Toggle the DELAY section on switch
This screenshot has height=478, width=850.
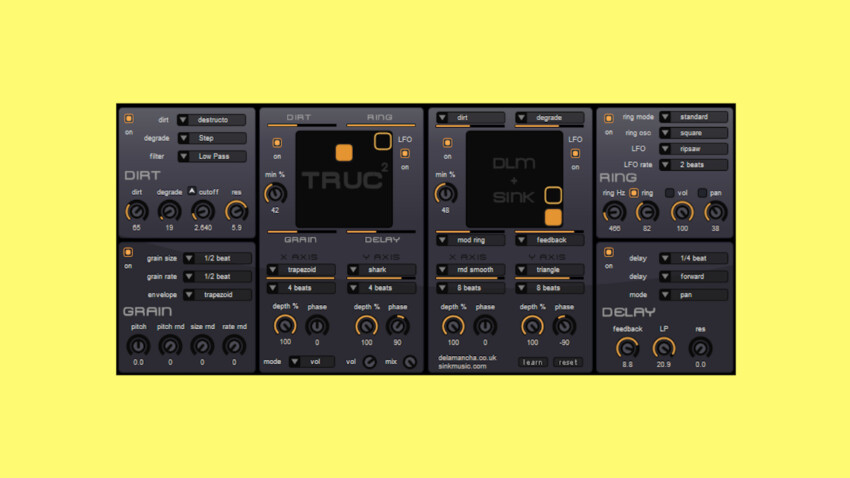coord(608,252)
